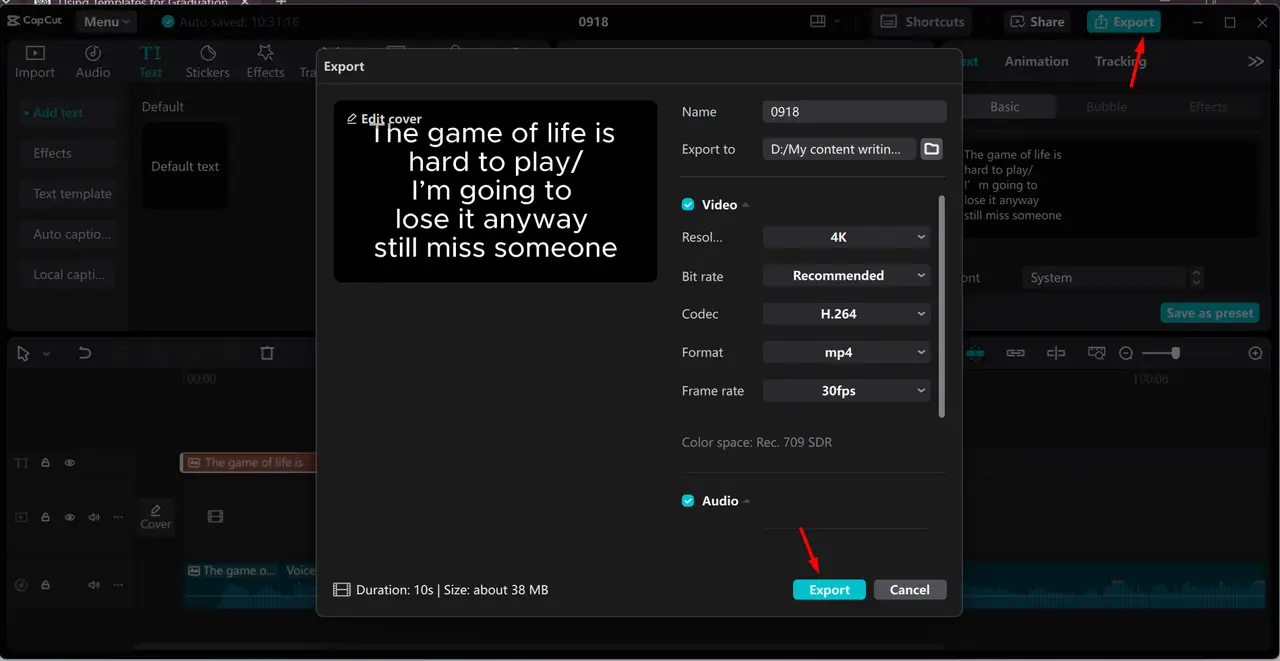
Task: Open the Shortcuts panel
Action: [x=923, y=22]
